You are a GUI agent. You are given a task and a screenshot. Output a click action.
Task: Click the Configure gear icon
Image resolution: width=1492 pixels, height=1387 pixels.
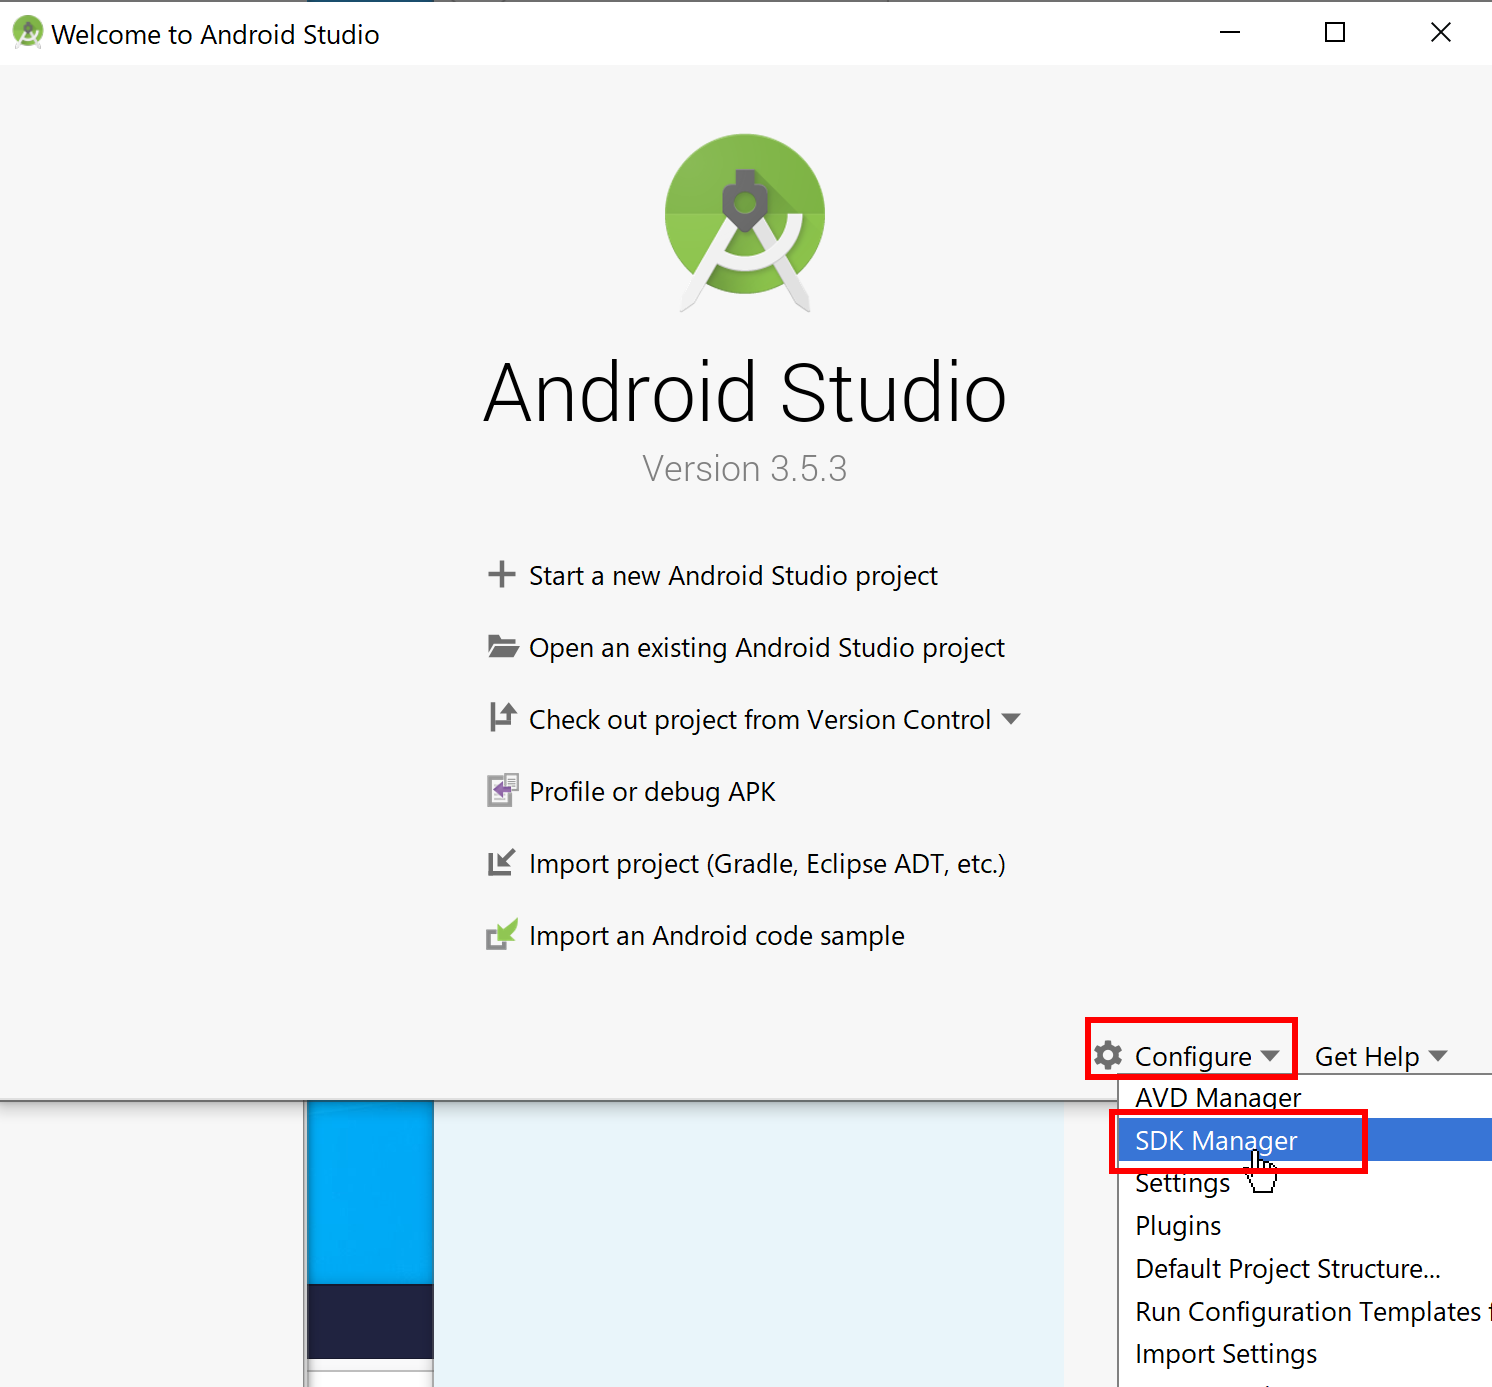point(1108,1055)
